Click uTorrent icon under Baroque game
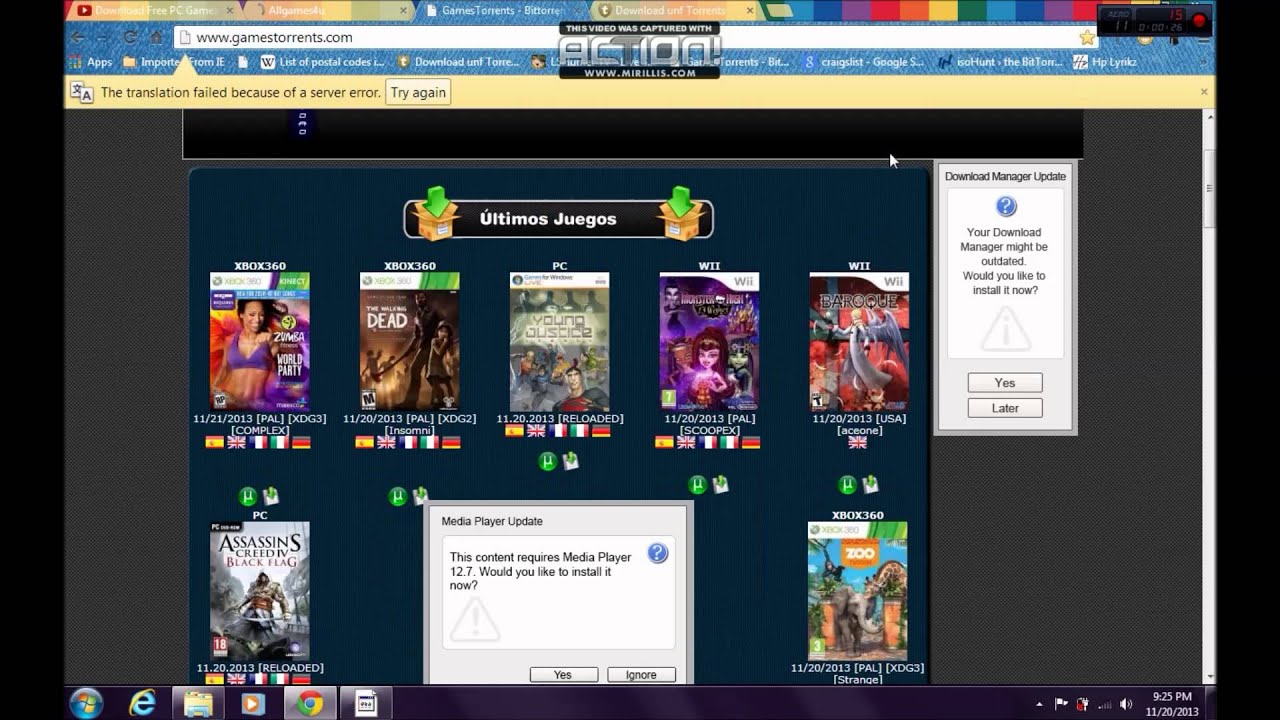Screen dimensions: 1280x720 coord(847,485)
